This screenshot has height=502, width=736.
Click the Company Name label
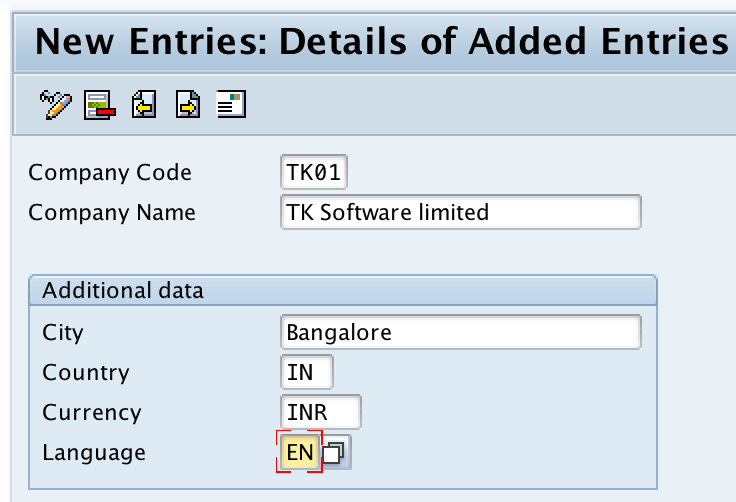(x=112, y=212)
